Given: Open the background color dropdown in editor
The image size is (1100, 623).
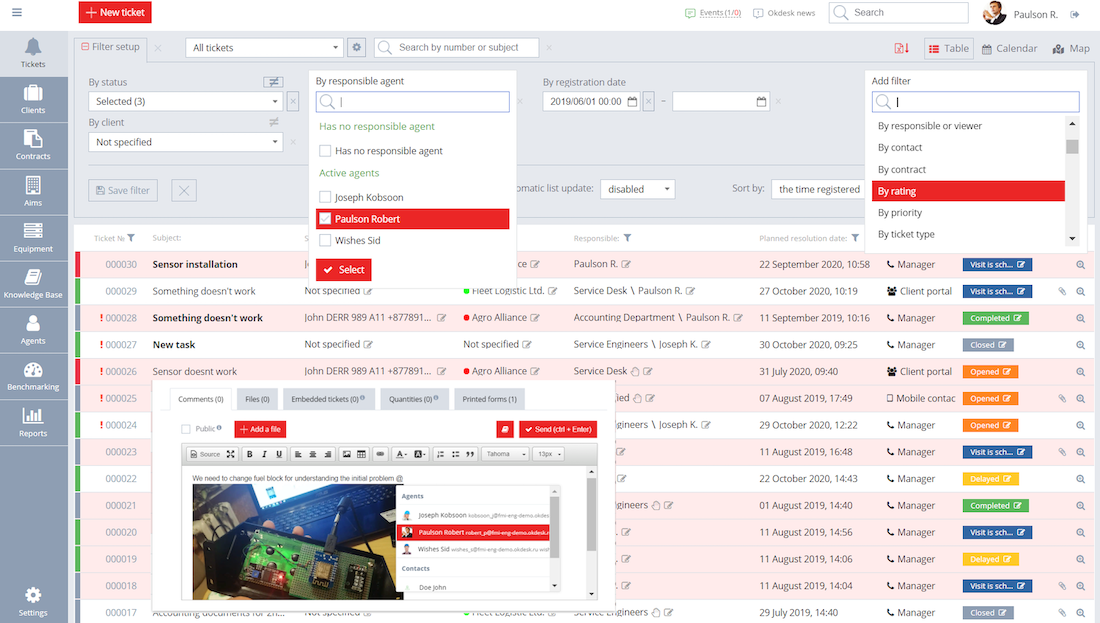Looking at the screenshot, I should point(420,454).
